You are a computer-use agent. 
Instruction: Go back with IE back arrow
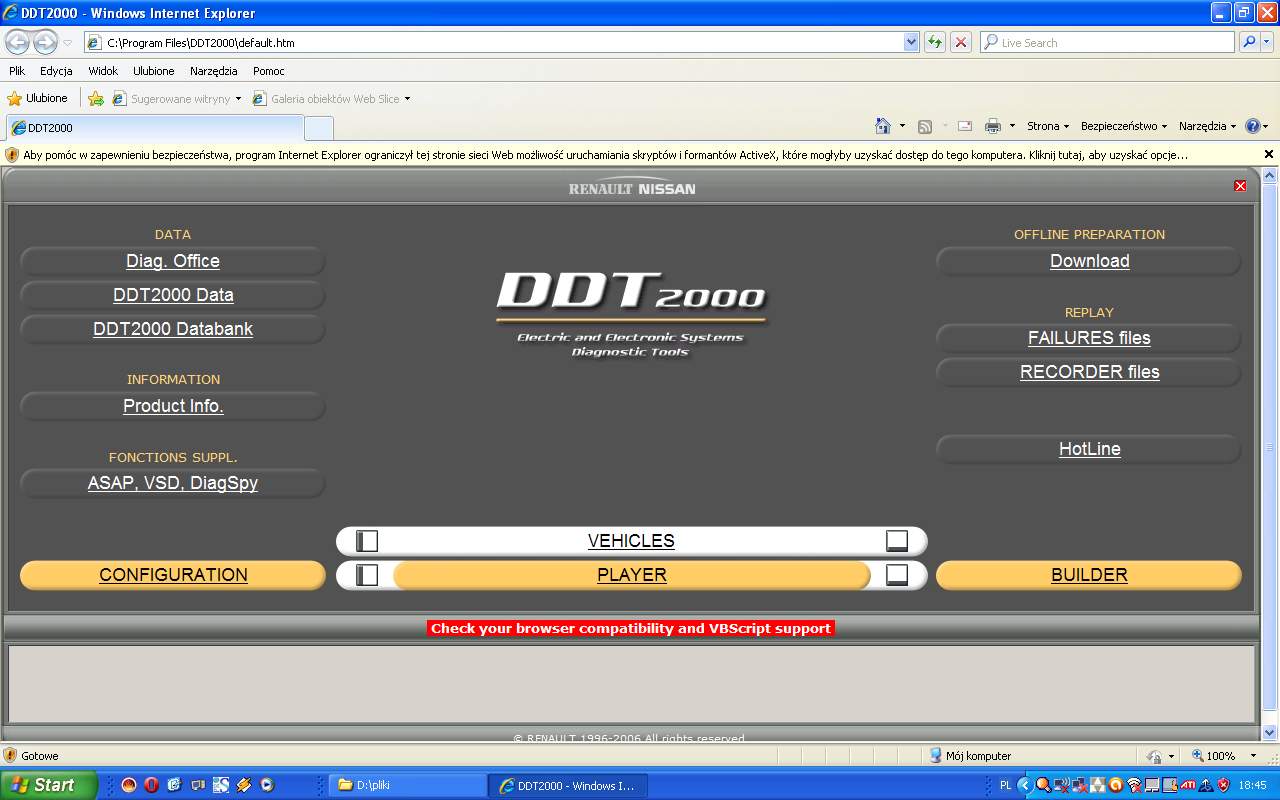[18, 42]
